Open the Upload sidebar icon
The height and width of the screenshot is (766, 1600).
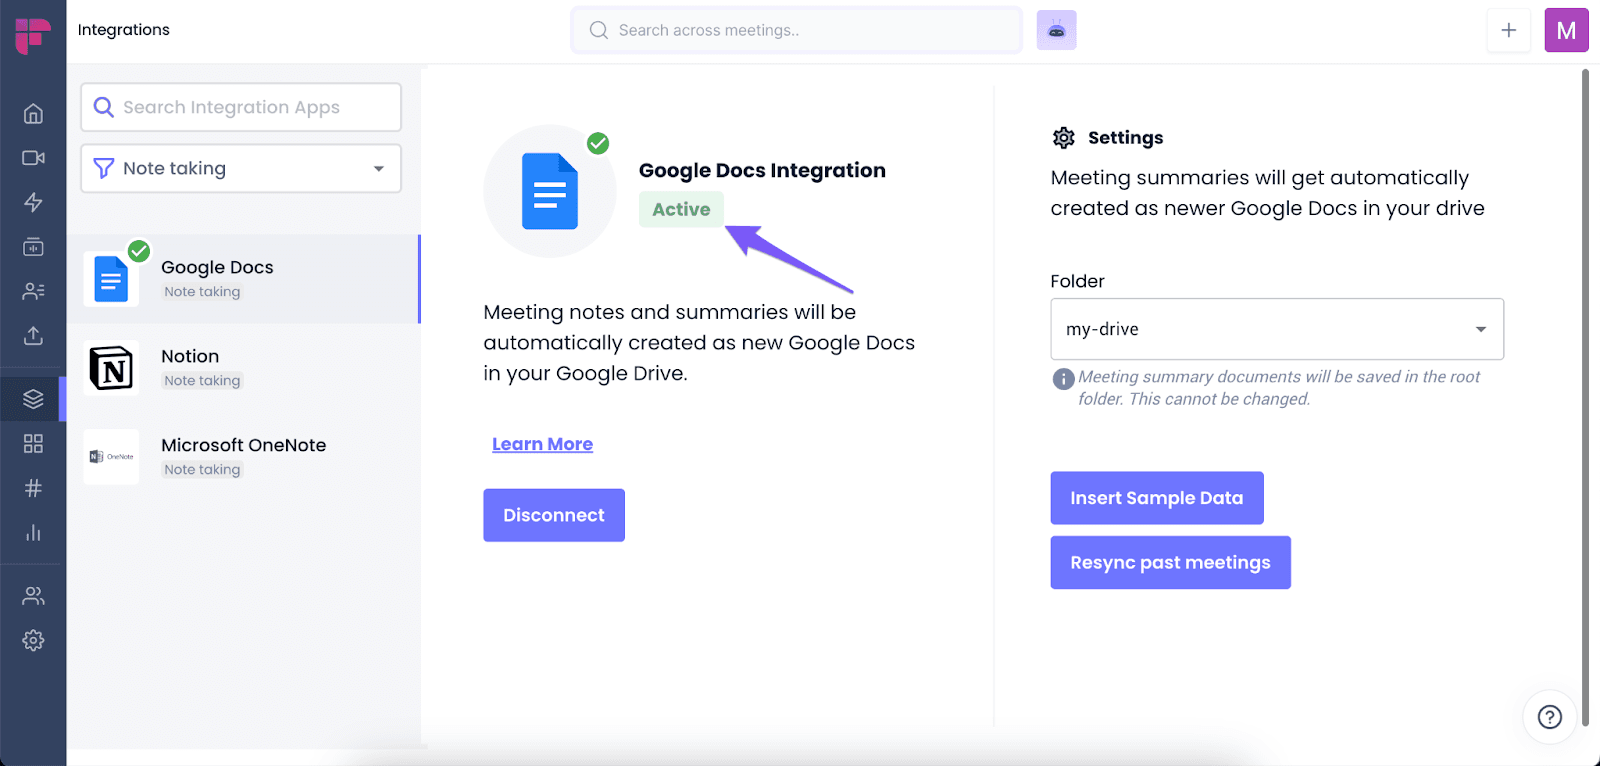pos(33,335)
